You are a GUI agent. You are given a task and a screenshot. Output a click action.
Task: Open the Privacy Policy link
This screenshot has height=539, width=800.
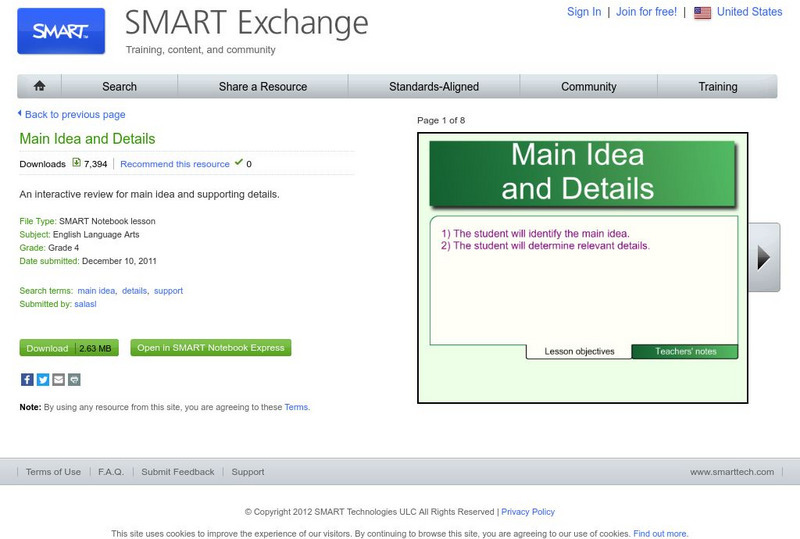pyautogui.click(x=528, y=511)
